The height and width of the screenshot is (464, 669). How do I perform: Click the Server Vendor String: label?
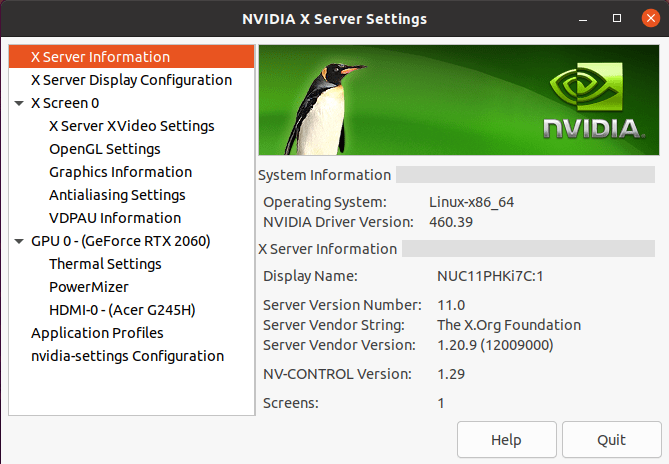pos(334,325)
